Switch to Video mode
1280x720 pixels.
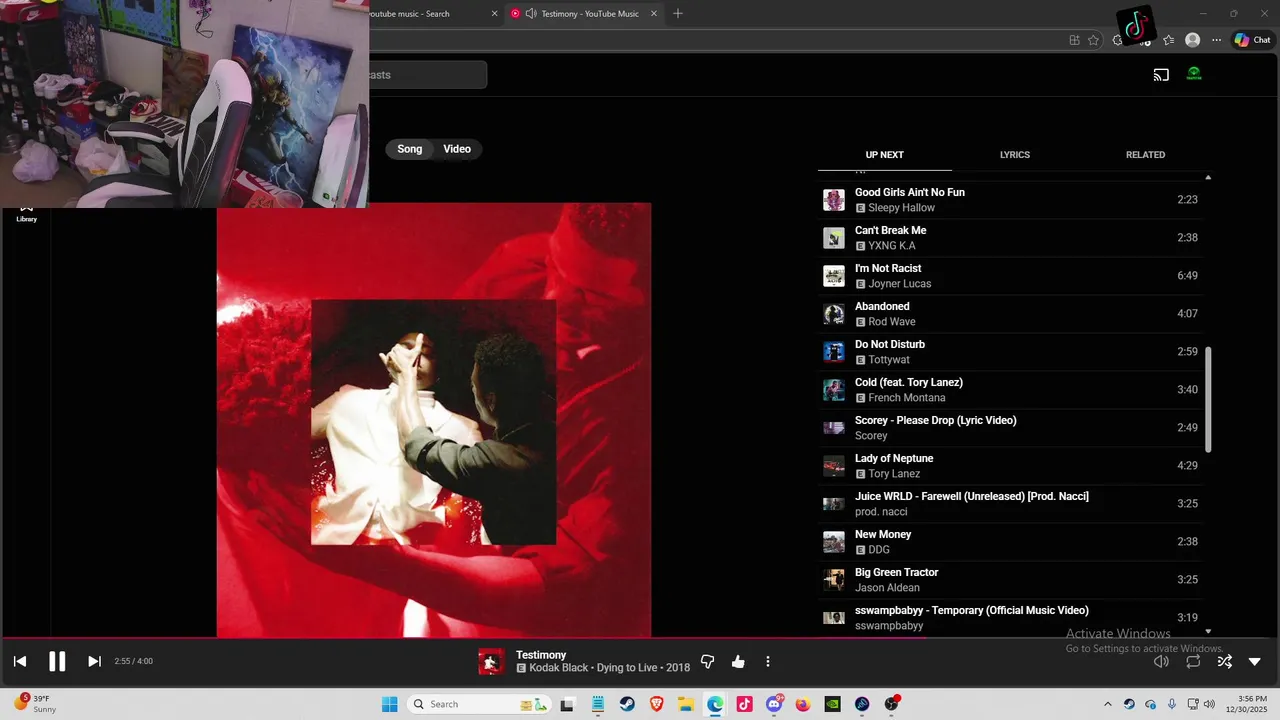coord(457,149)
